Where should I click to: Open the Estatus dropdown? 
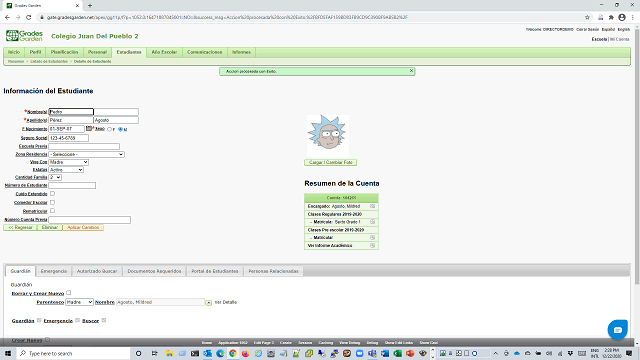(66, 170)
